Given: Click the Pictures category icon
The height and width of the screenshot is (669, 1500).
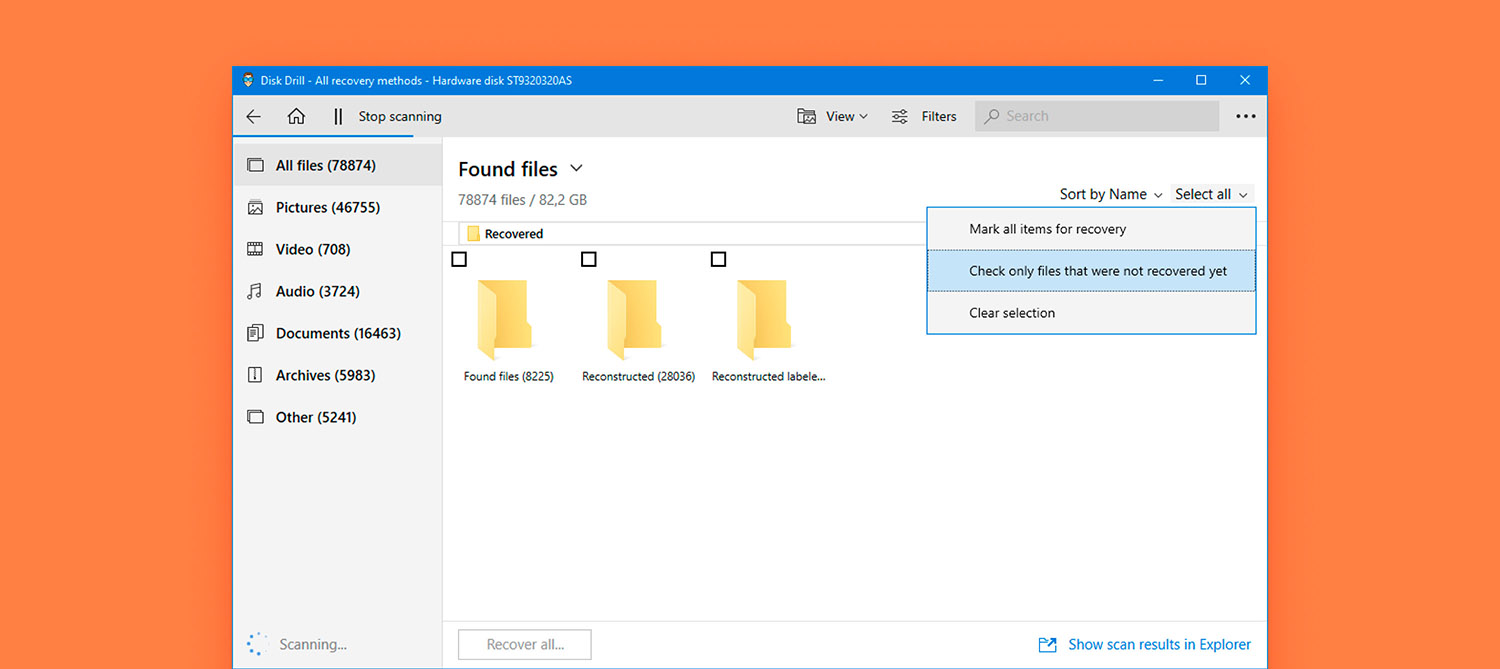Looking at the screenshot, I should pyautogui.click(x=256, y=208).
